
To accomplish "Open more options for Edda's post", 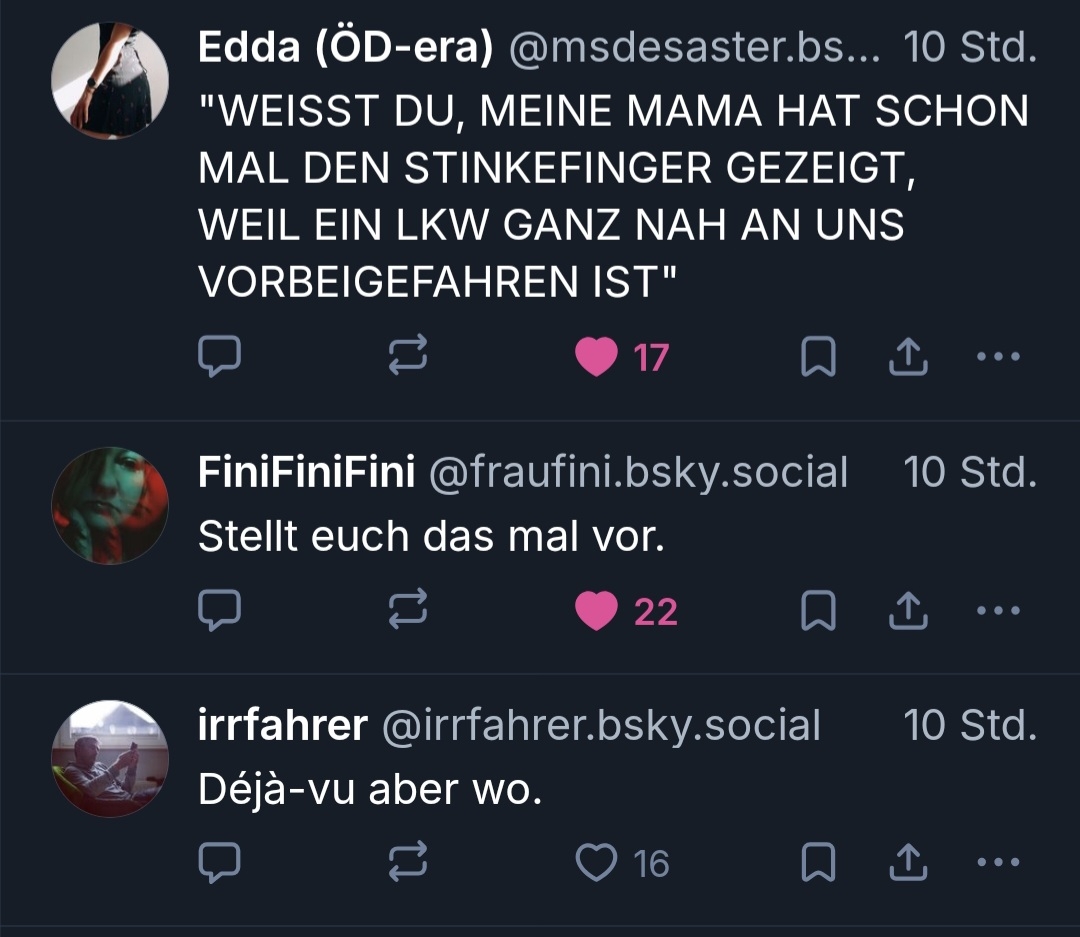I will tap(997, 357).
